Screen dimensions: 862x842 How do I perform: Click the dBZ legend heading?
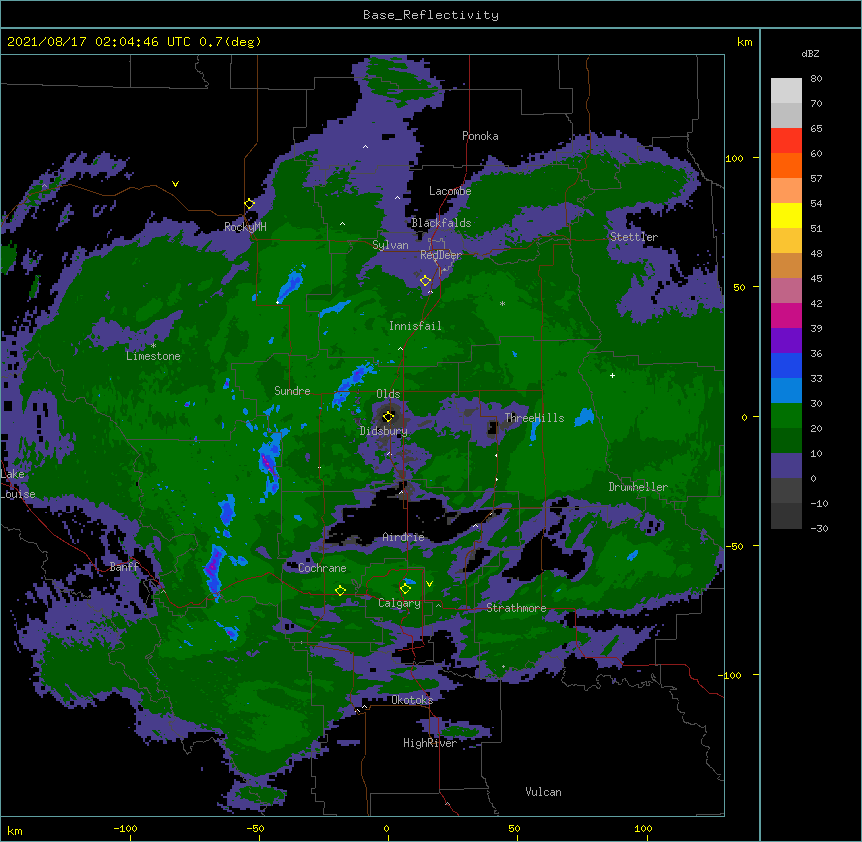[x=810, y=53]
